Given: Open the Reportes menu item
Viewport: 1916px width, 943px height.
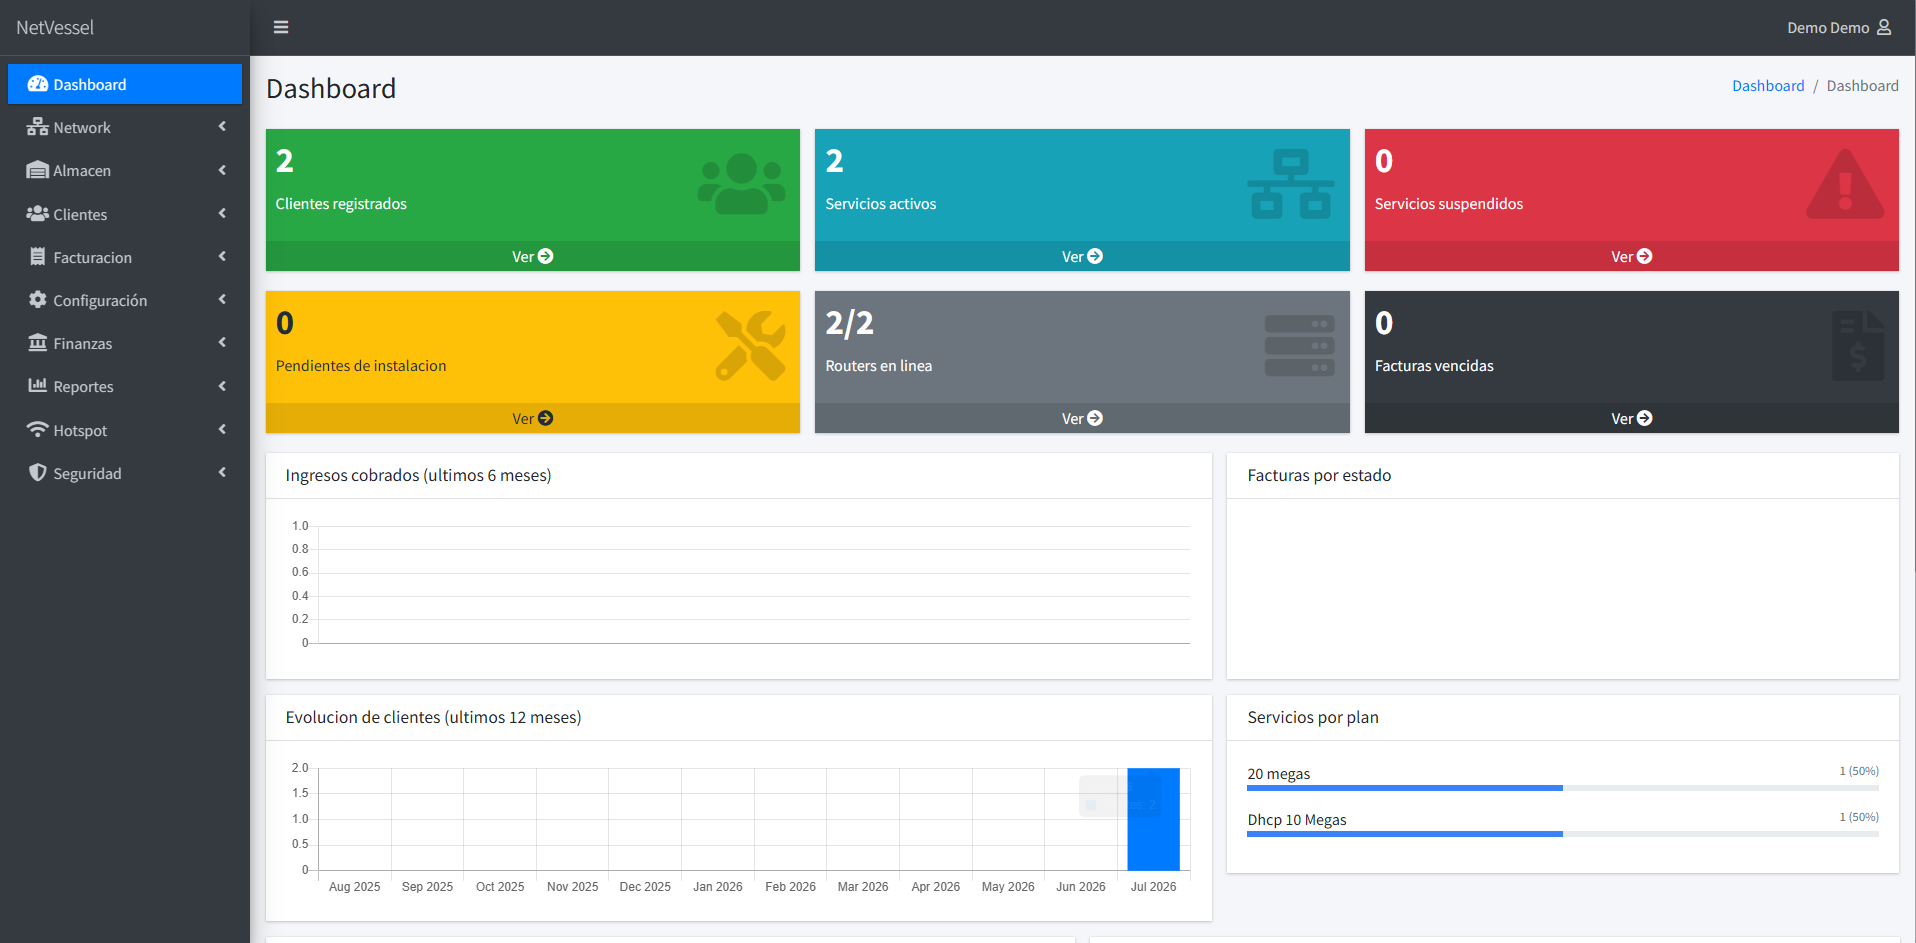Looking at the screenshot, I should [x=125, y=386].
